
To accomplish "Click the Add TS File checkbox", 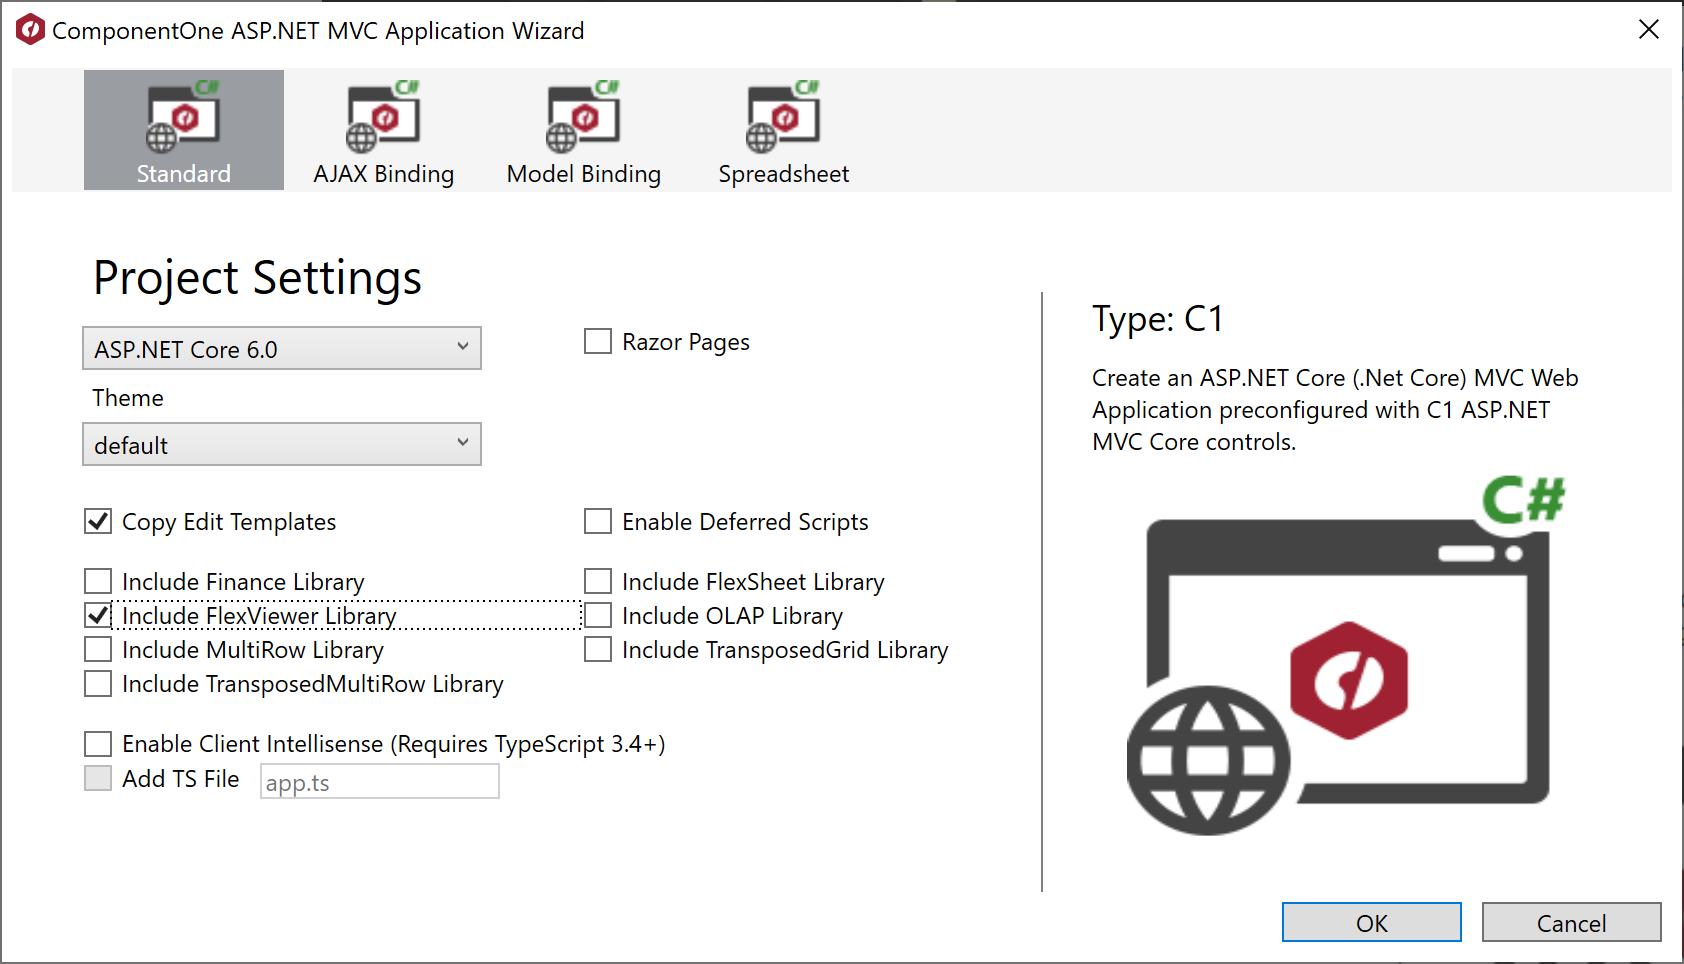I will point(98,779).
